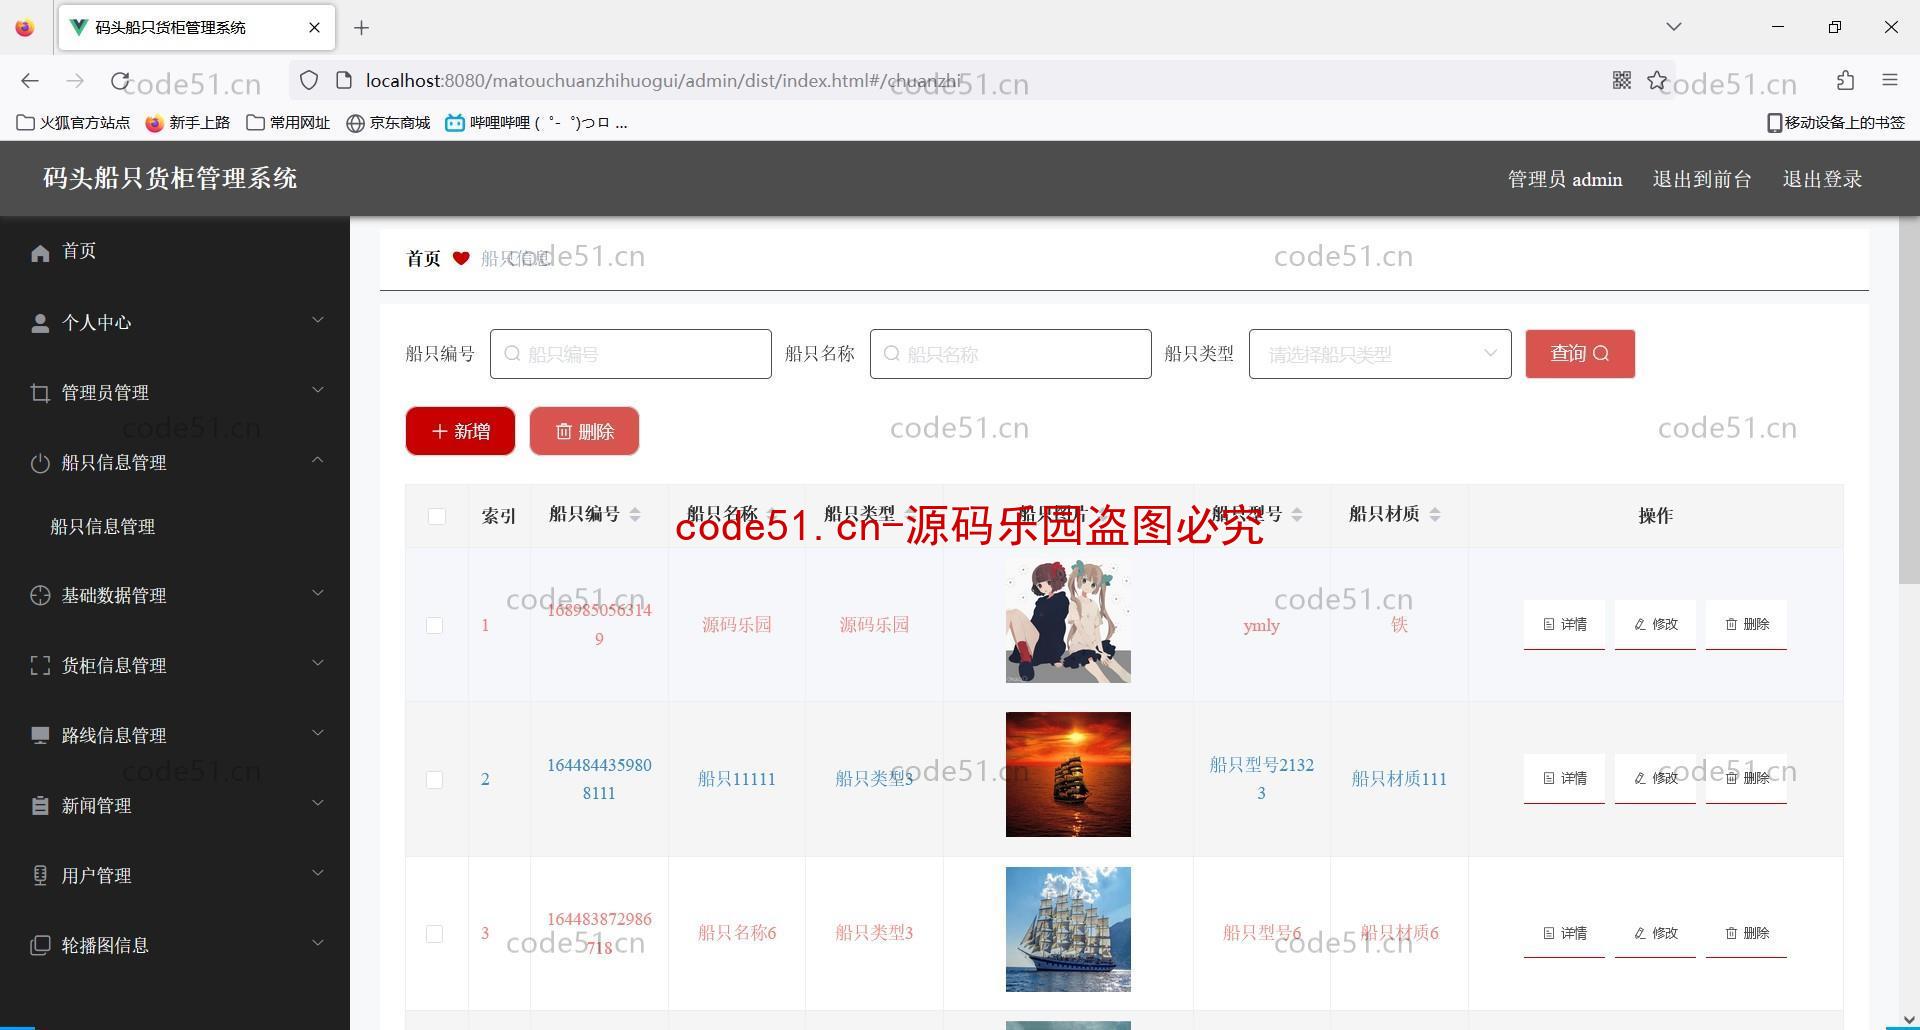
Task: Click the globe icon beside 基础数据管理
Action: click(x=40, y=595)
